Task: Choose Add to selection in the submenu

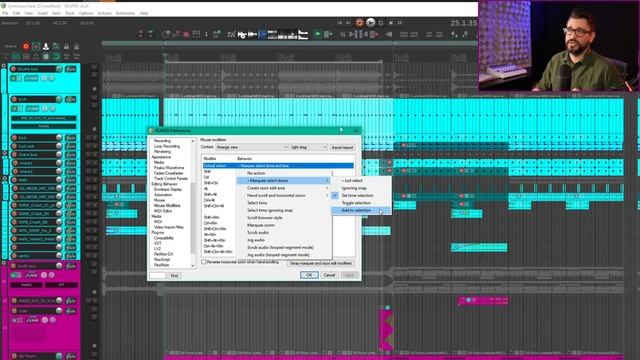Action: click(x=360, y=210)
